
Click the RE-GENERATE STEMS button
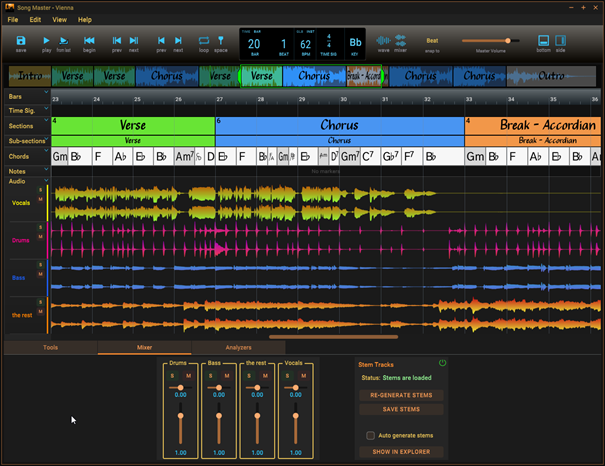(x=401, y=395)
